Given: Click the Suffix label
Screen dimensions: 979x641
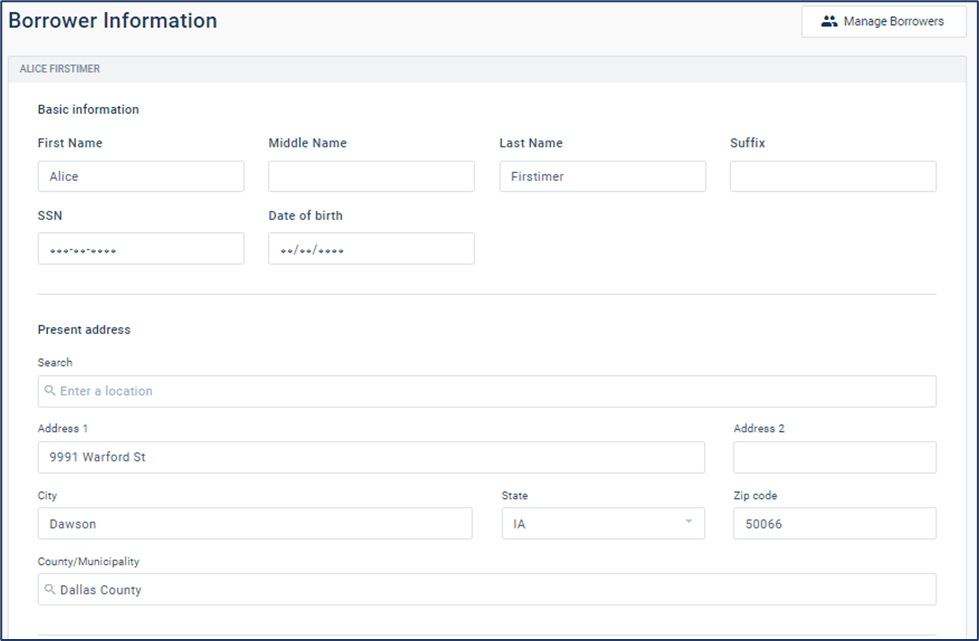Looking at the screenshot, I should [747, 143].
